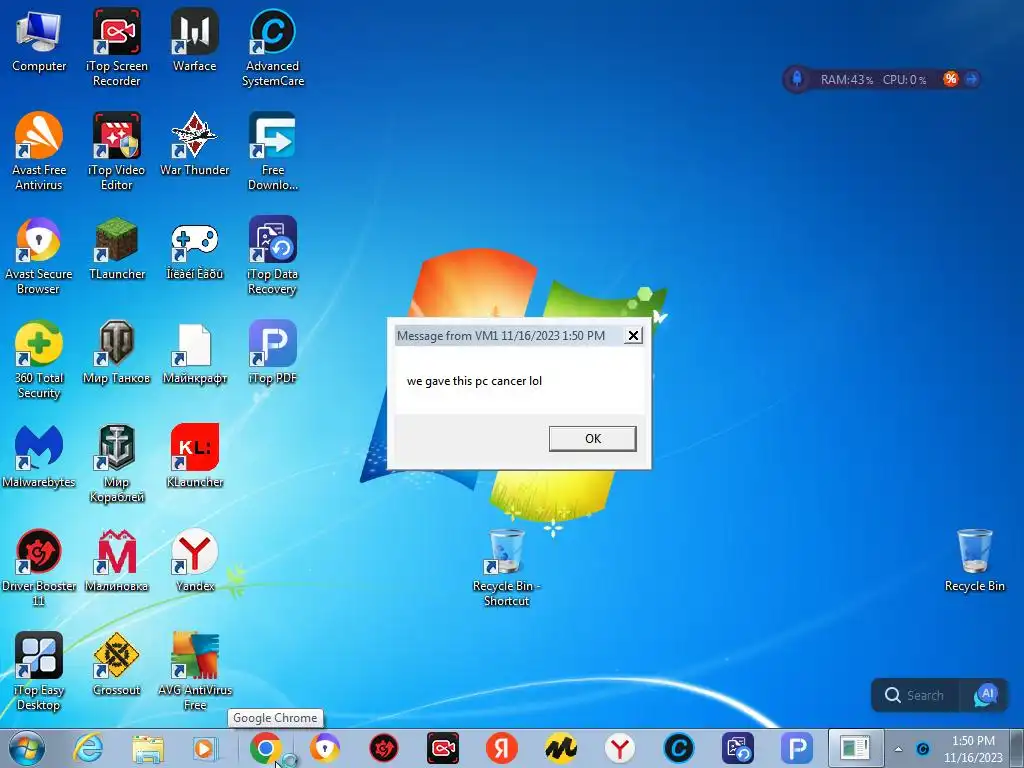Select the Recycle Bin on the right
Viewport: 1024px width, 768px height.
point(974,561)
